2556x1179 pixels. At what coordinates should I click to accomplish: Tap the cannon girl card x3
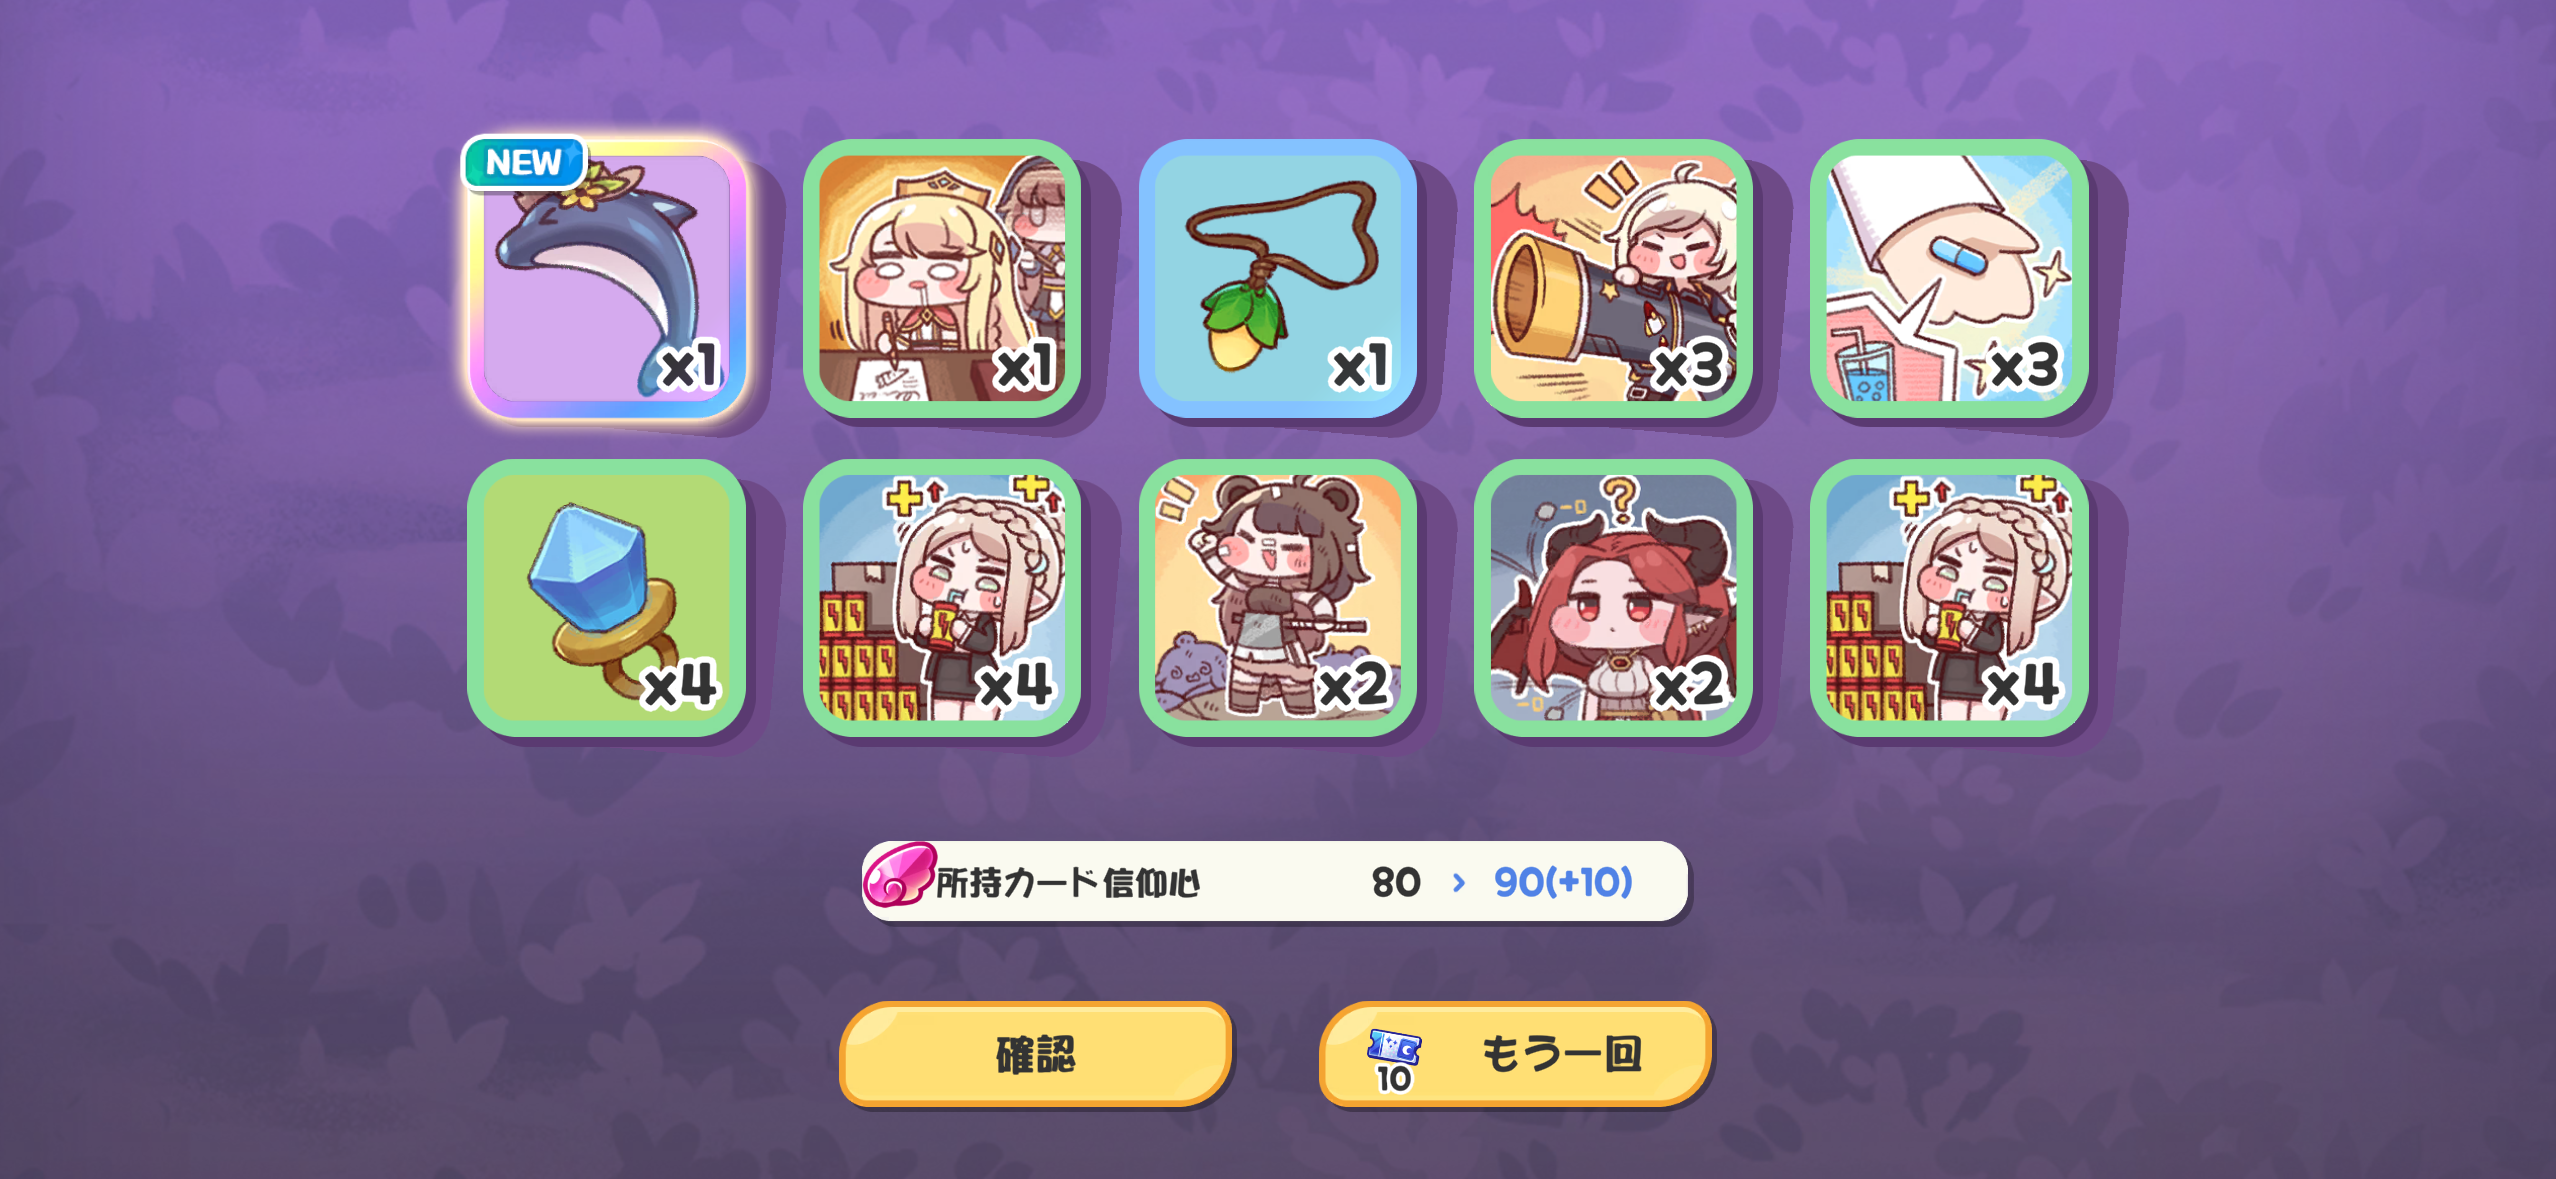(x=1613, y=278)
